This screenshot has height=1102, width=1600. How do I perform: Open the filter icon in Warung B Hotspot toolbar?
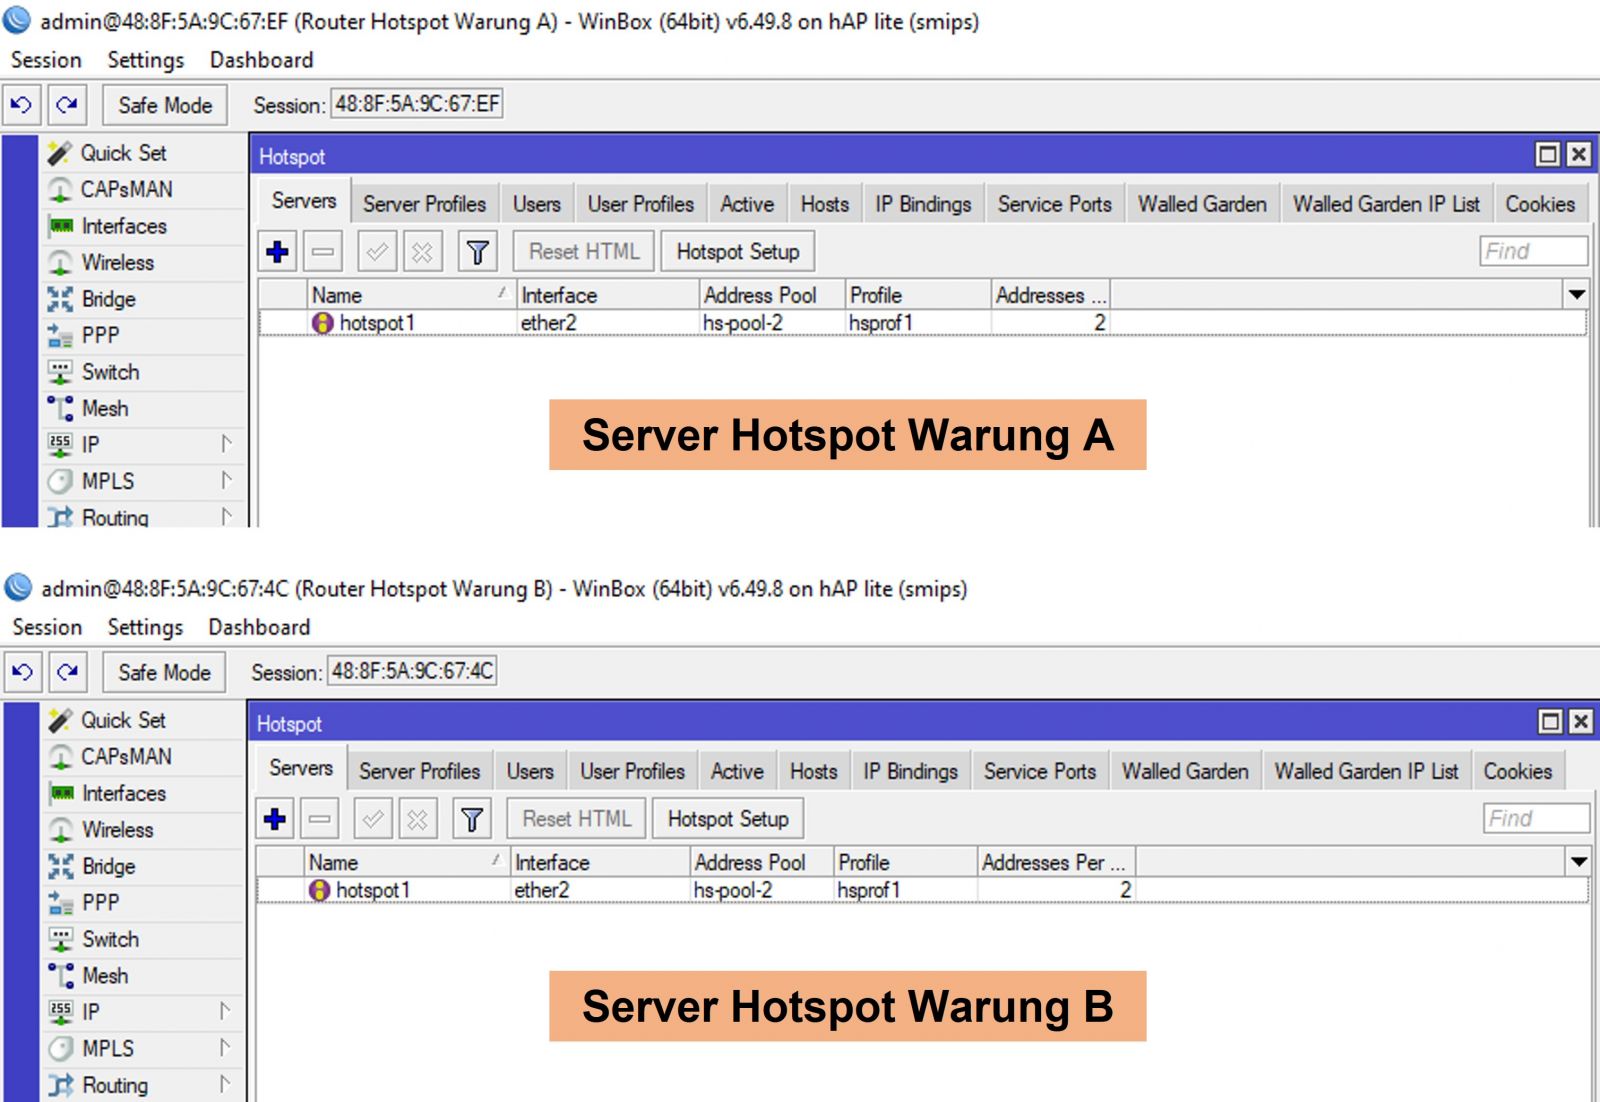[x=472, y=818]
